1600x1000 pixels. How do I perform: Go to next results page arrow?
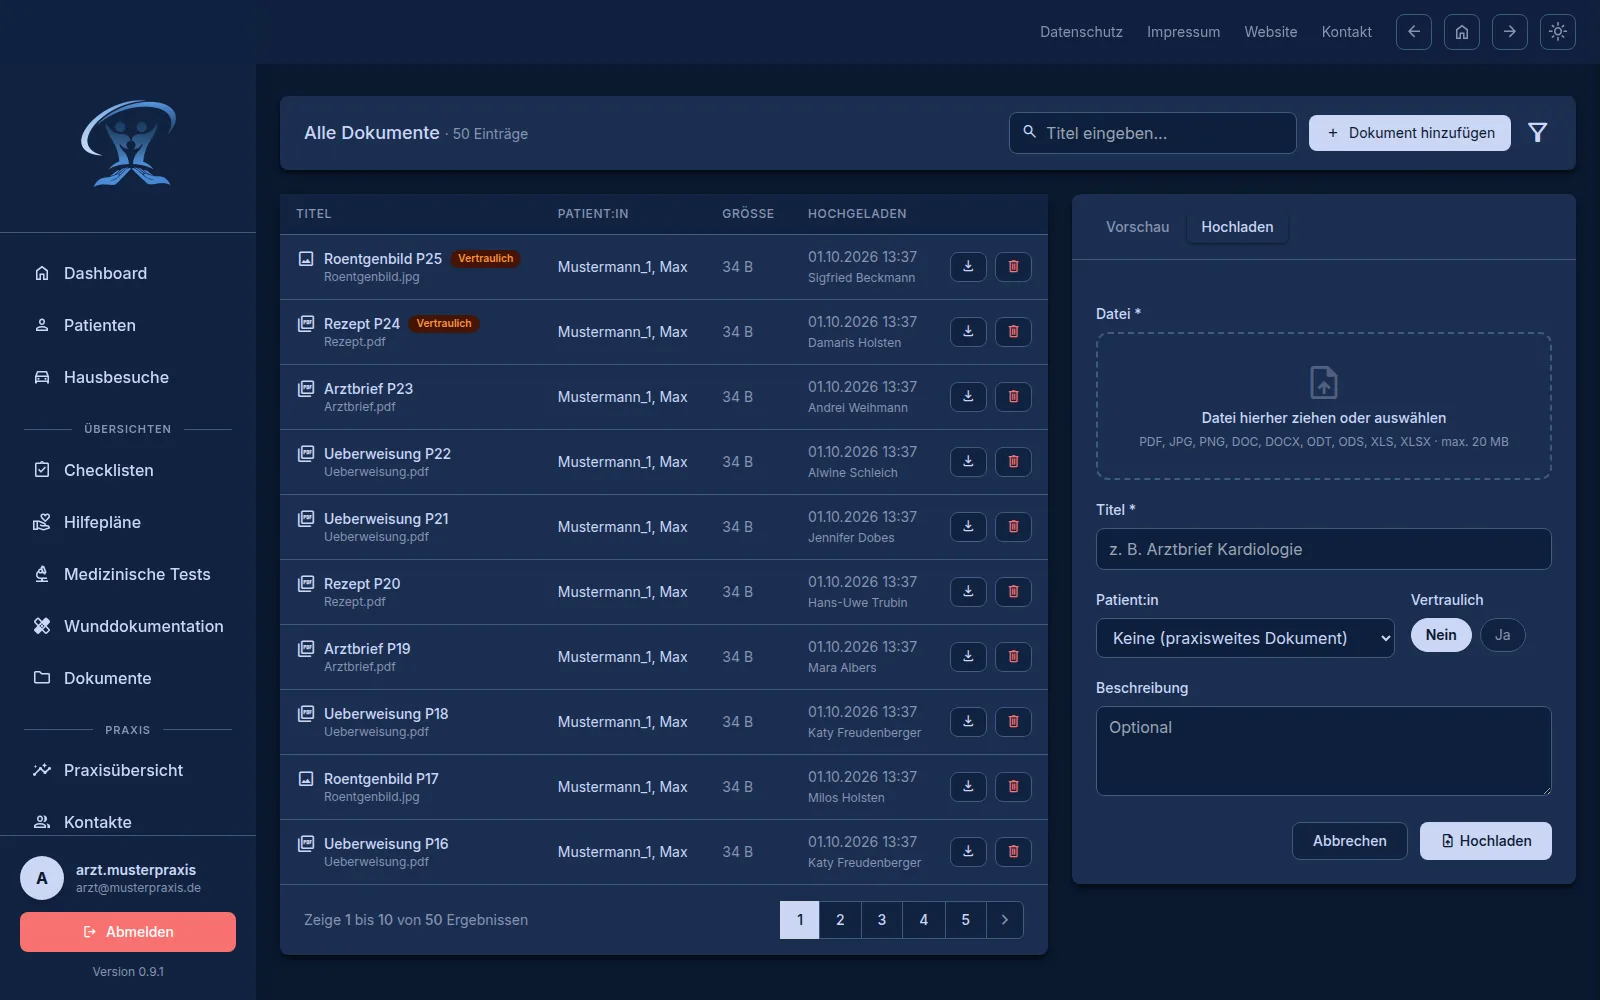[1005, 920]
